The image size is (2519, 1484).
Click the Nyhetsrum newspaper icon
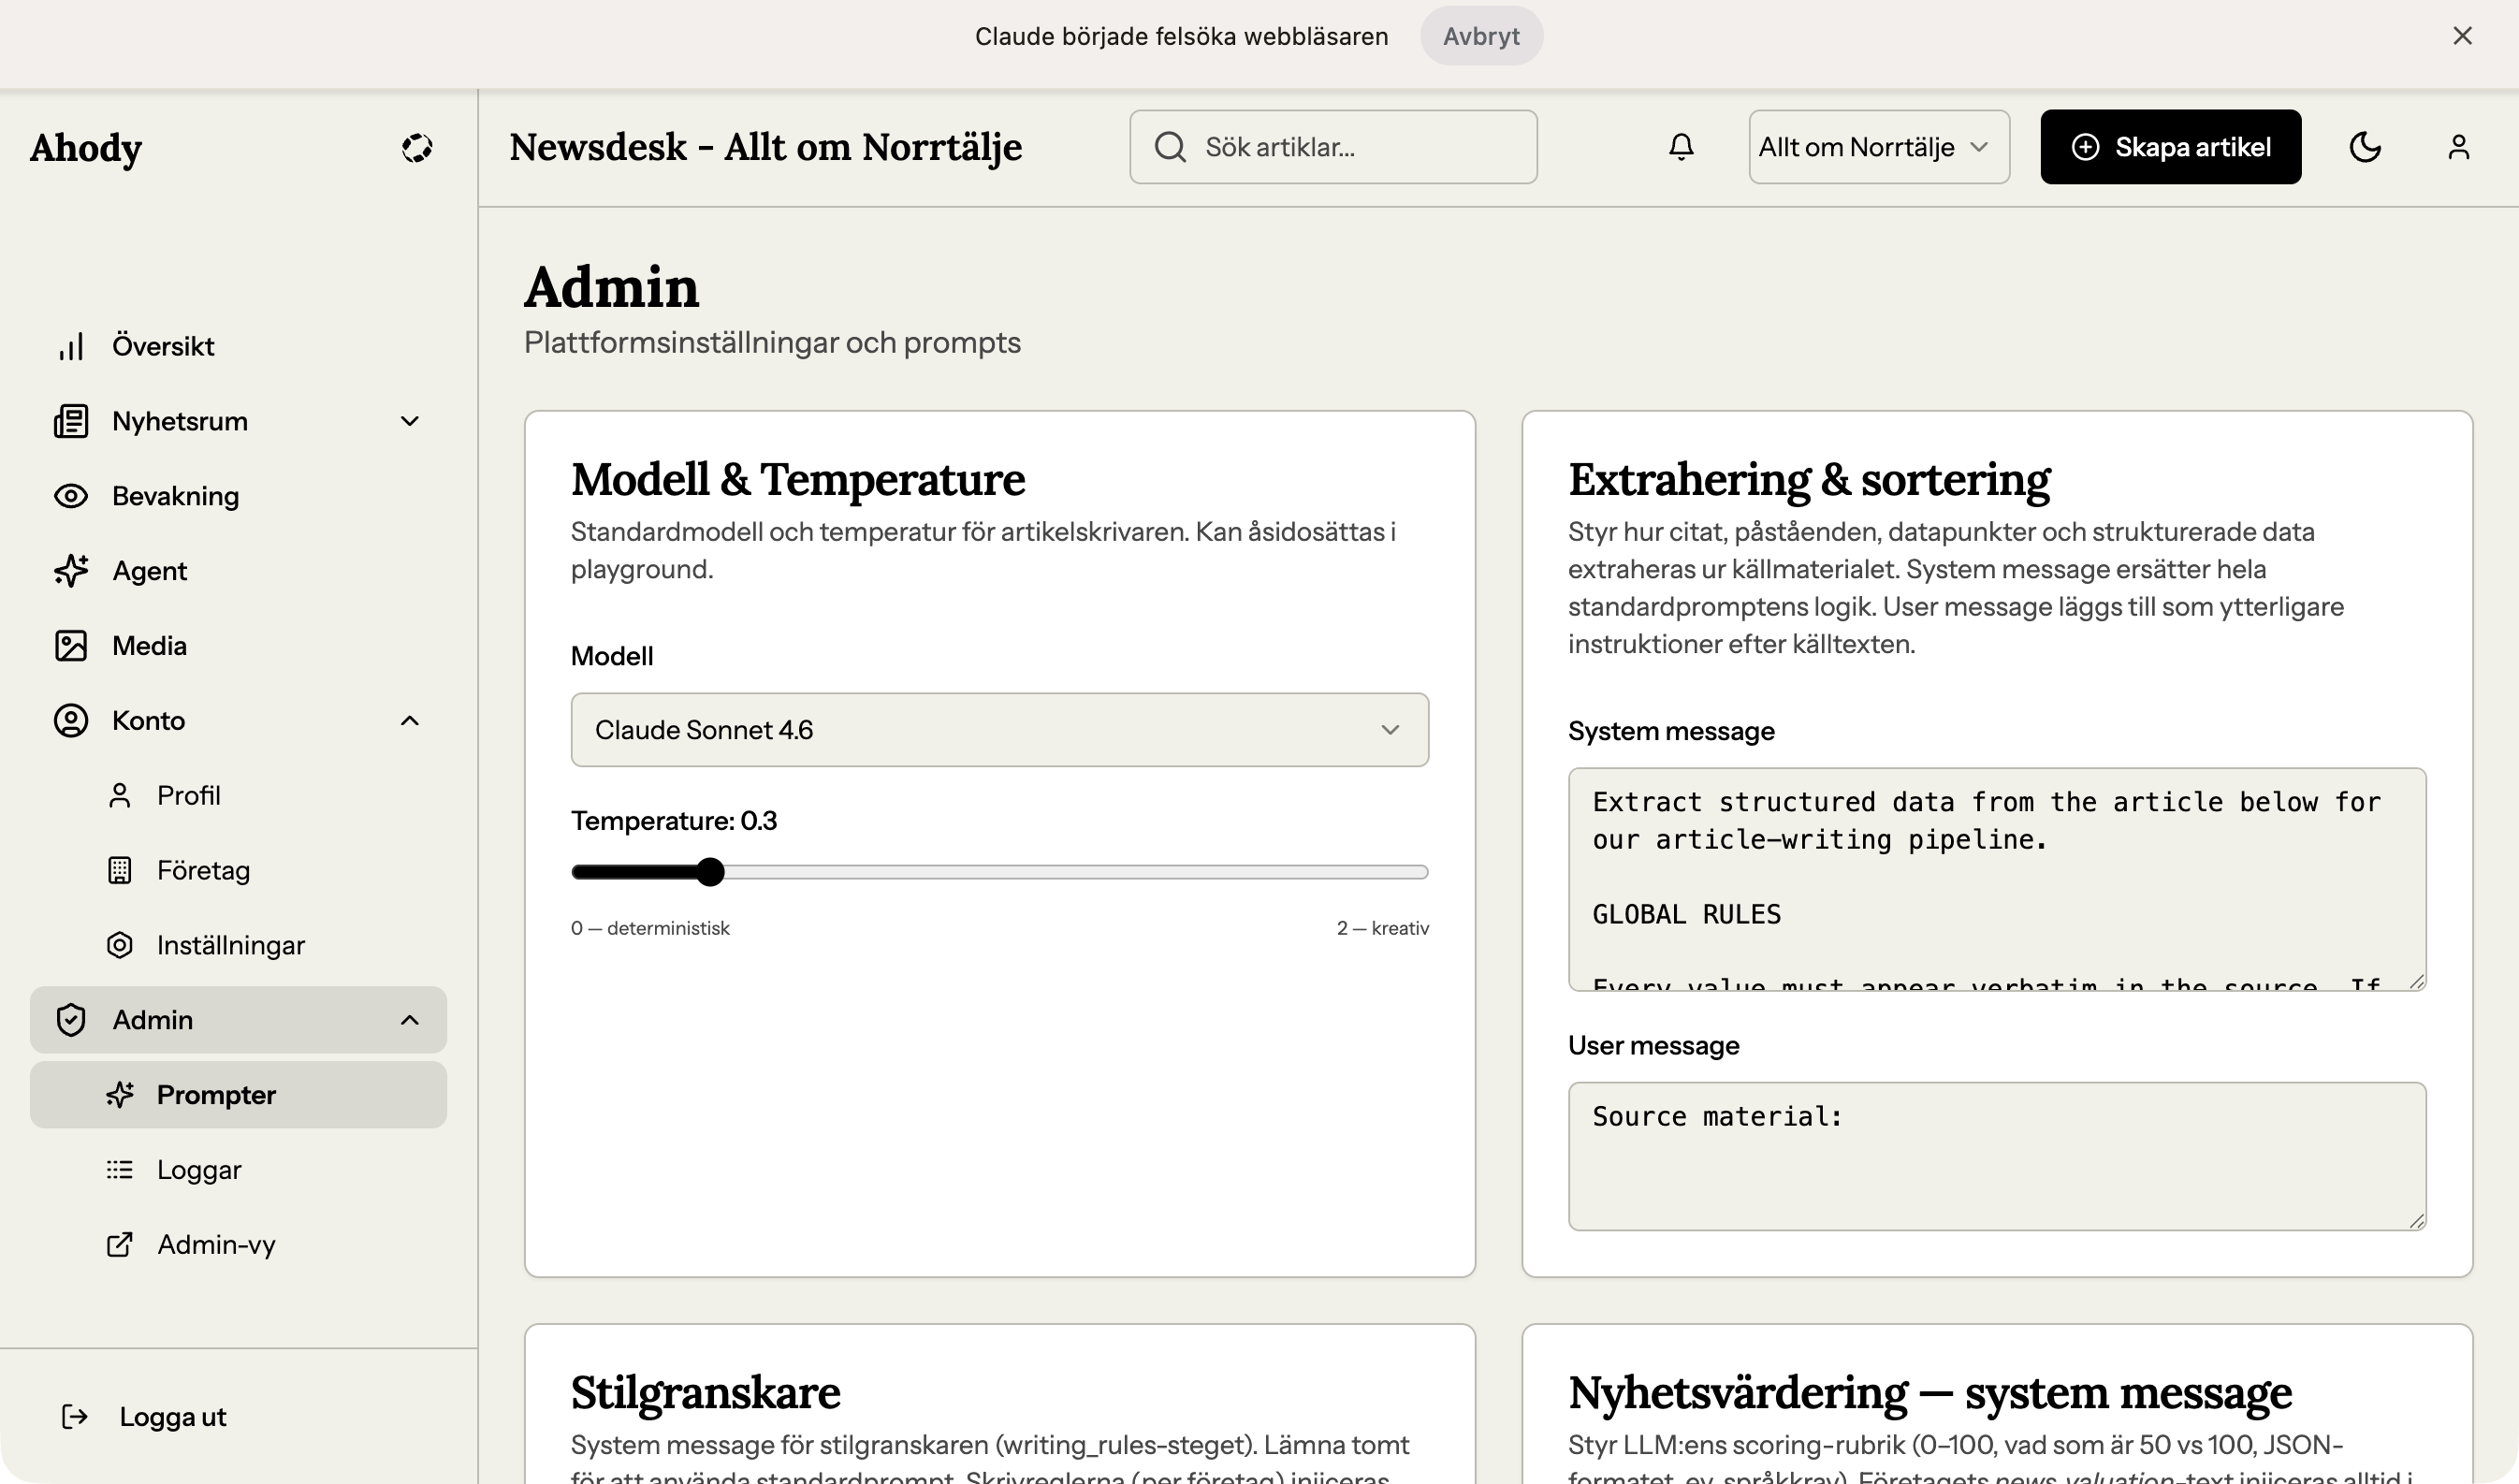pos(71,421)
